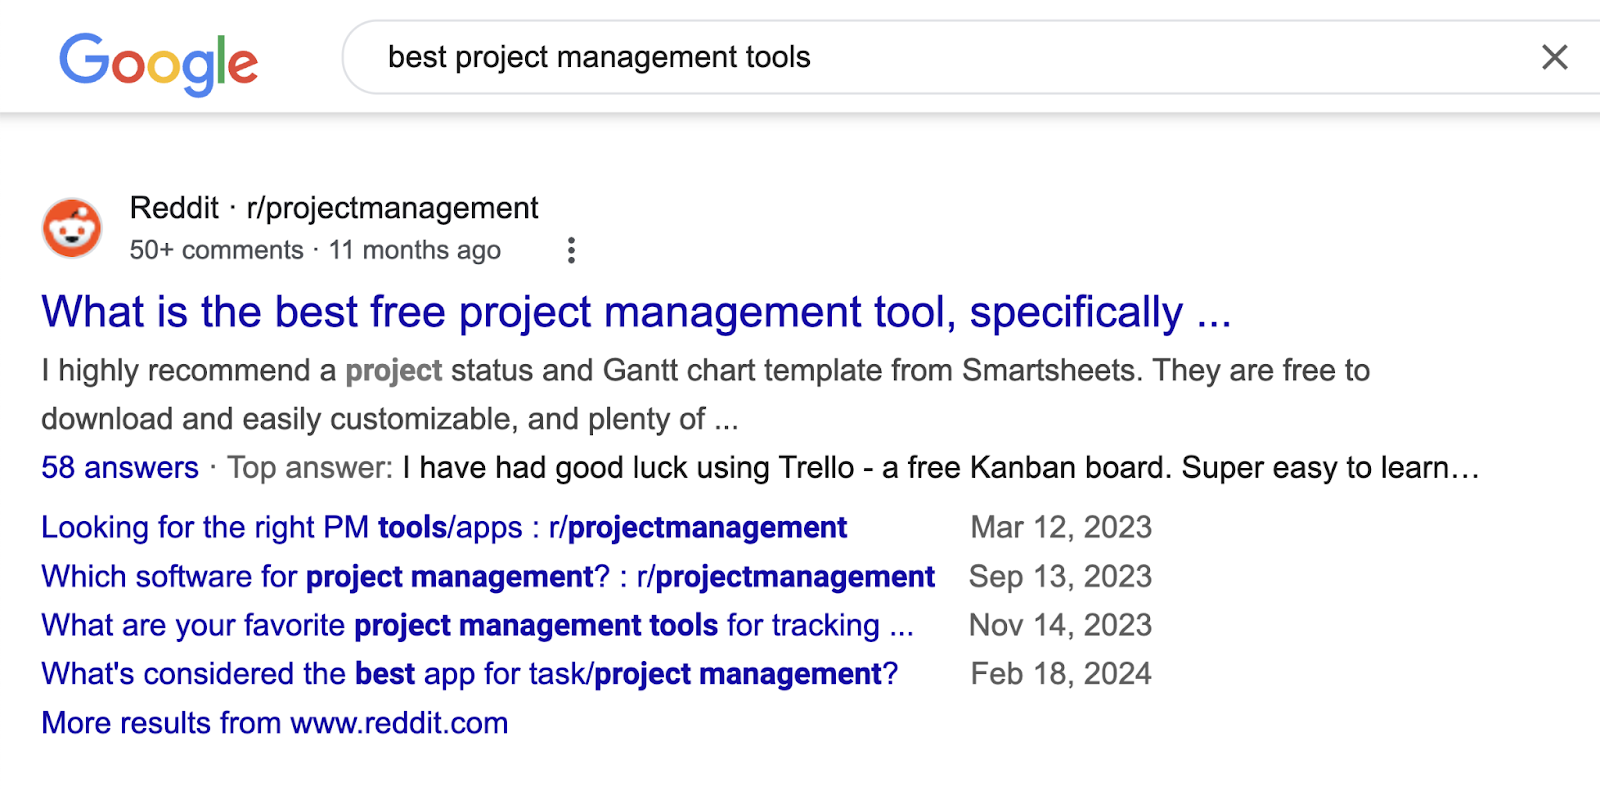Click '50+ comments · 11 months ago' text

tap(315, 250)
